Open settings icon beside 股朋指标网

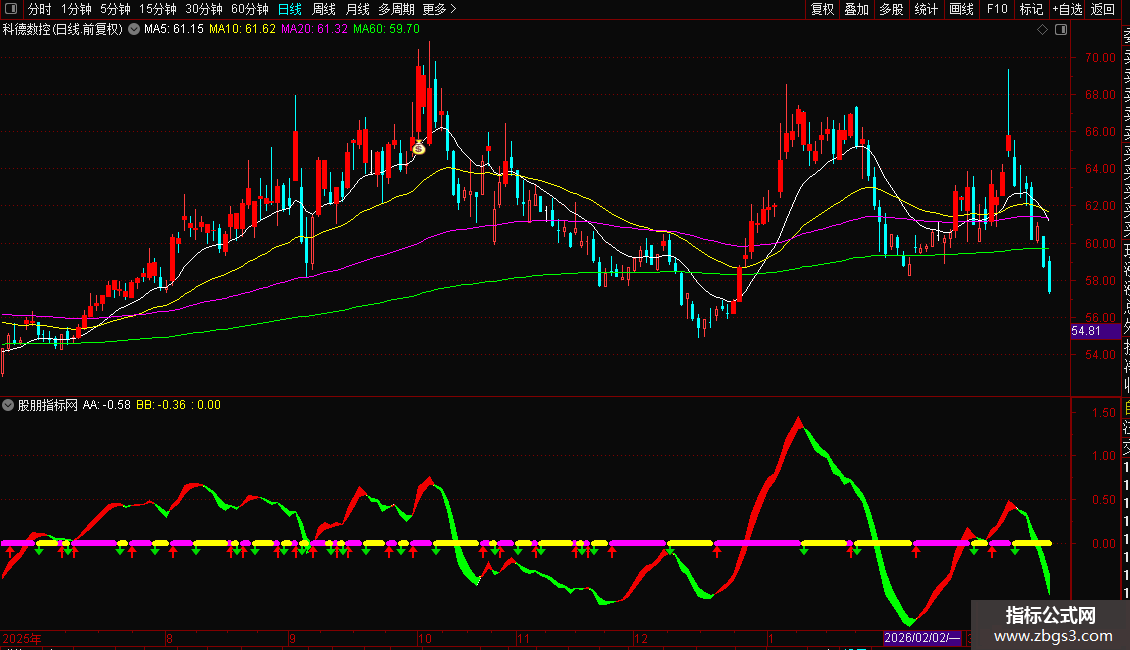pos(8,405)
